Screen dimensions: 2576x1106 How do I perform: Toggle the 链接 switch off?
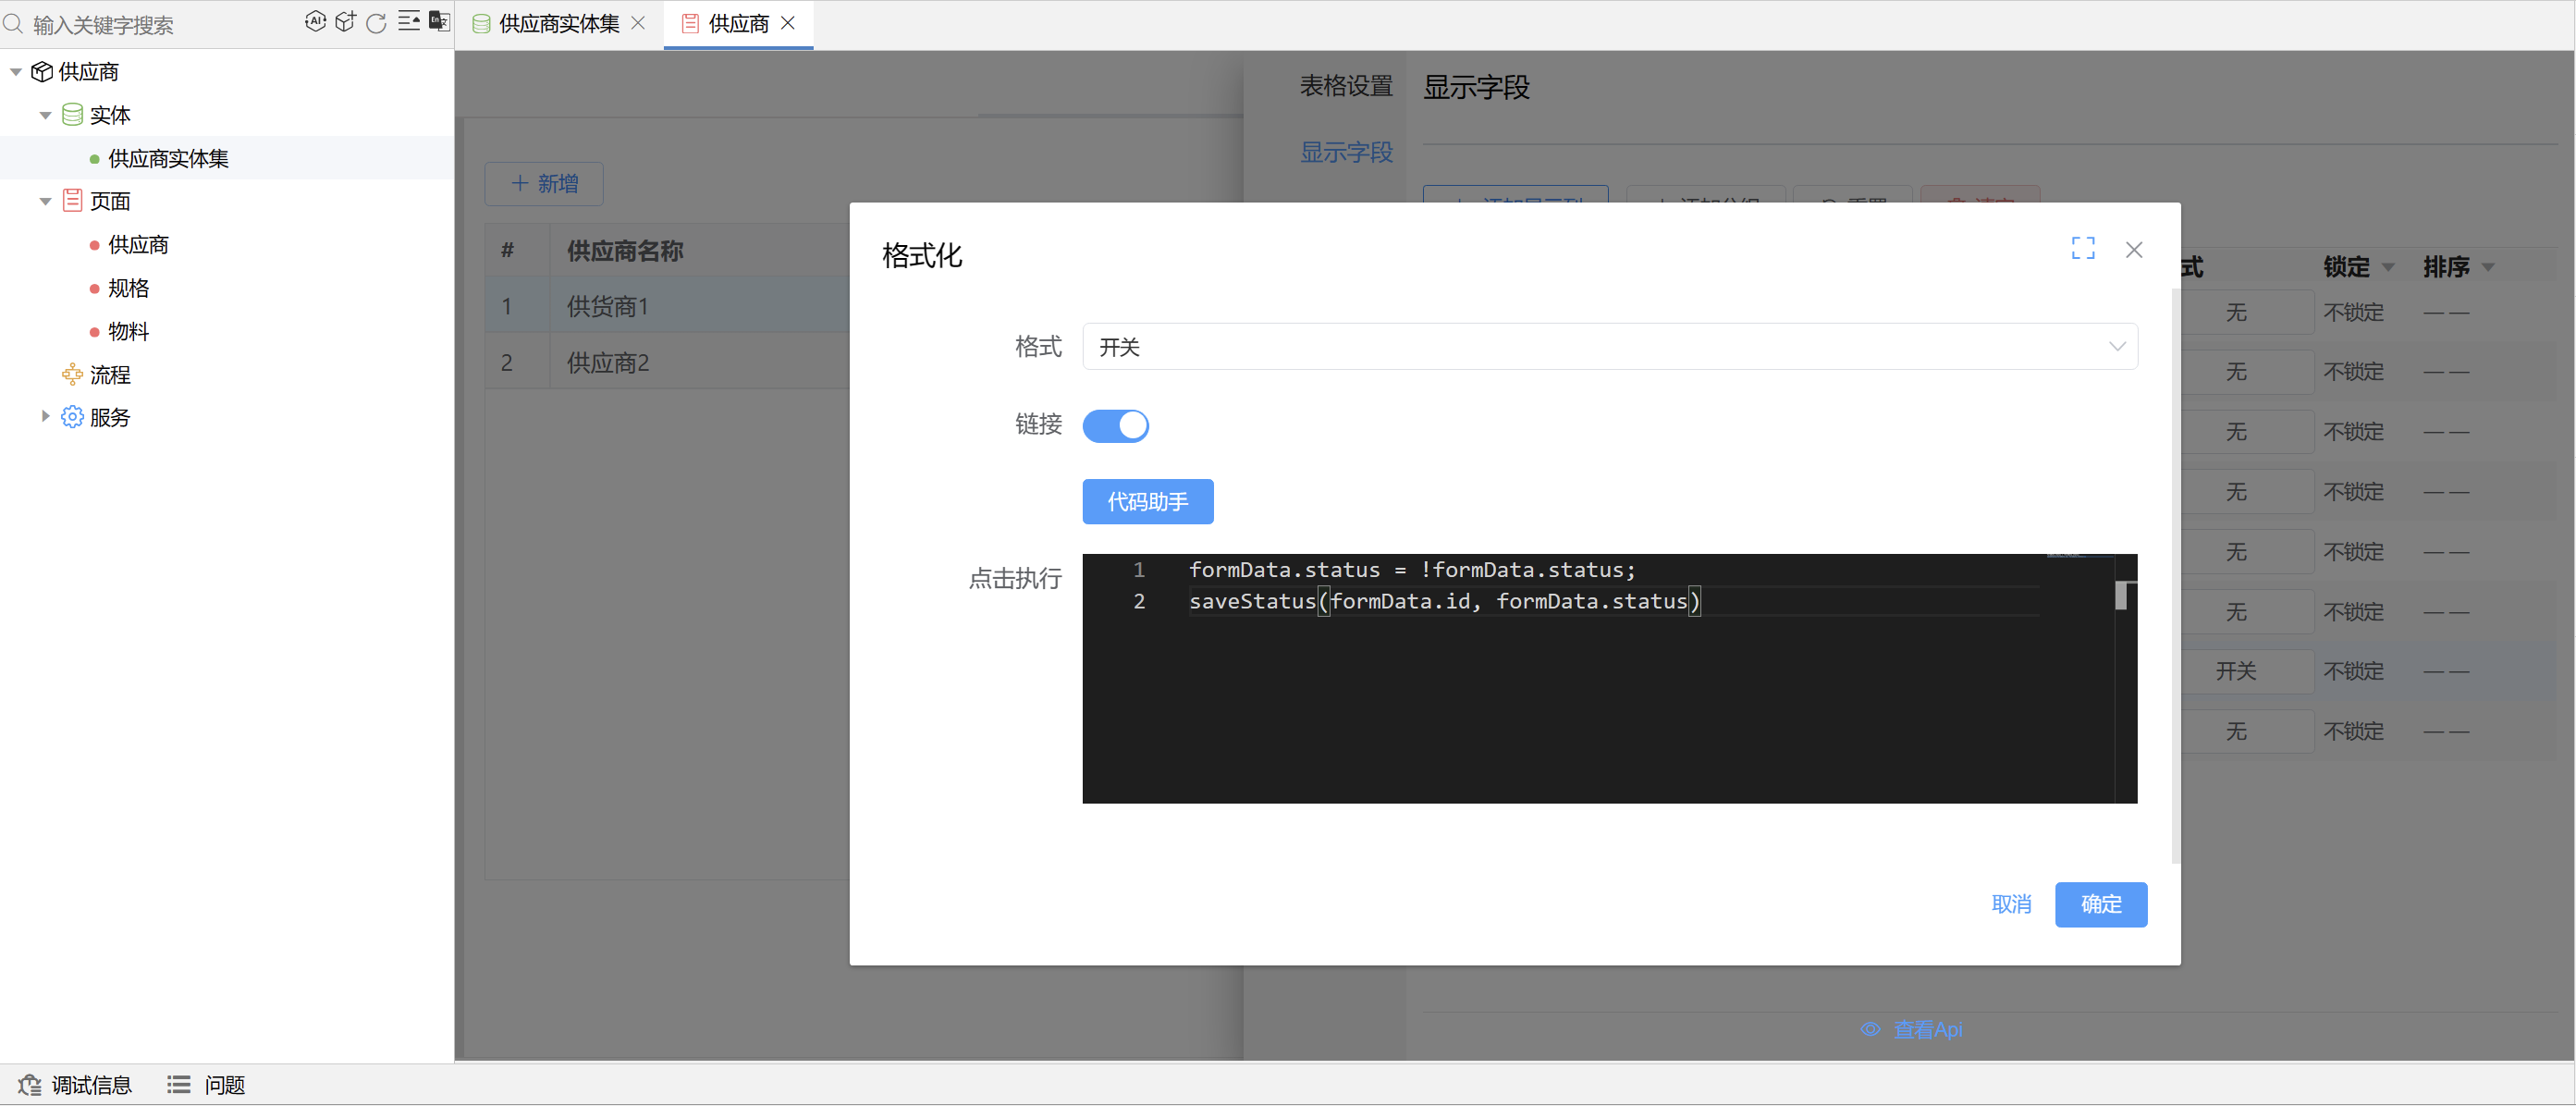[x=1115, y=426]
